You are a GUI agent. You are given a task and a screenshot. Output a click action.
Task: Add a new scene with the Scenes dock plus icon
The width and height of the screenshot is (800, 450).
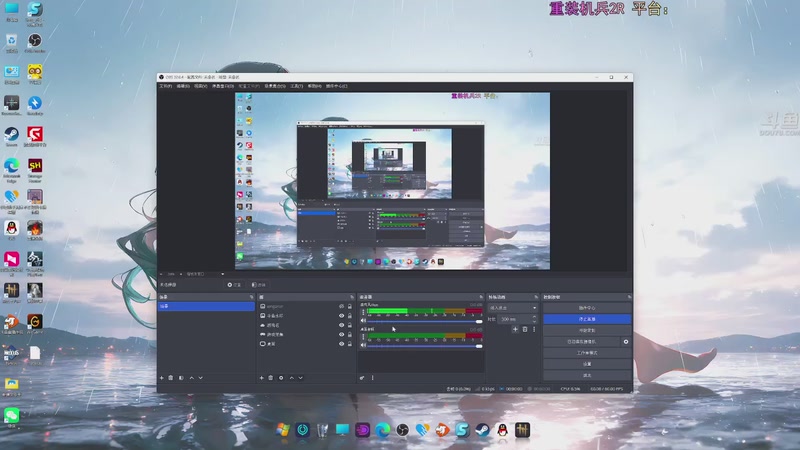(162, 378)
